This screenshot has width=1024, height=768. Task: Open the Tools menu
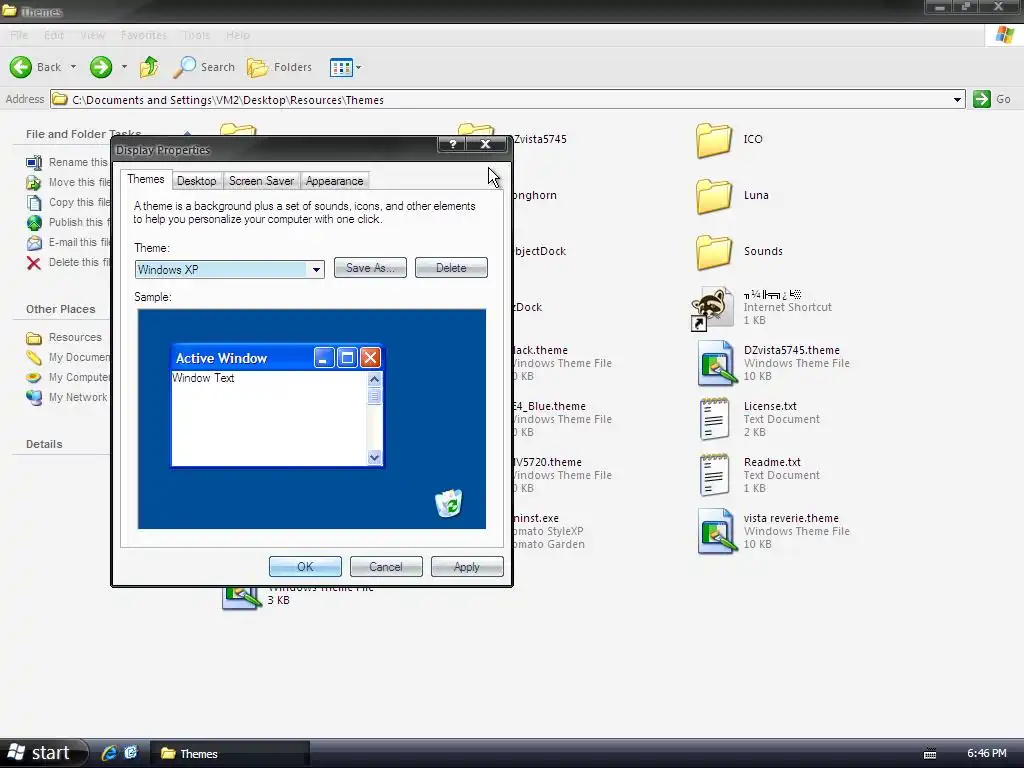pyautogui.click(x=196, y=35)
